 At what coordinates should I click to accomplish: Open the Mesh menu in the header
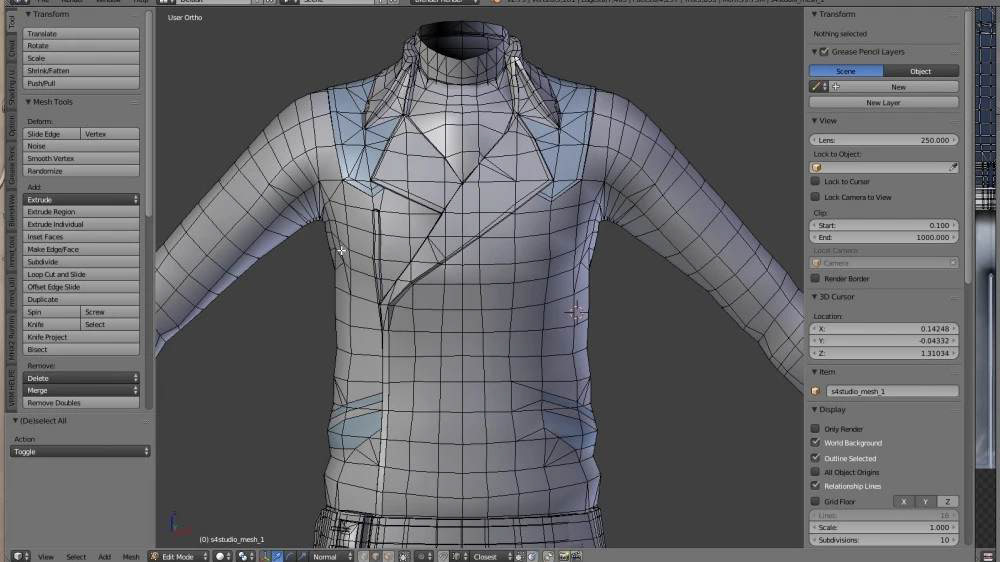pos(131,557)
